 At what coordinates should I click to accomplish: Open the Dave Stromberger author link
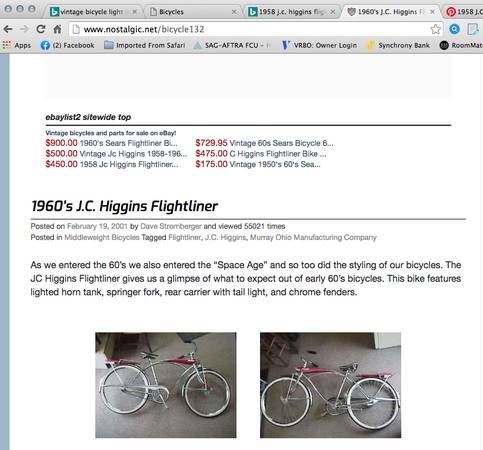pyautogui.click(x=171, y=226)
